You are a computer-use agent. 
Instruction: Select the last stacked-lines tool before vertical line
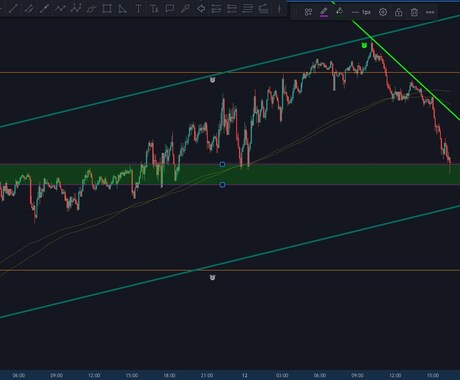(x=263, y=9)
